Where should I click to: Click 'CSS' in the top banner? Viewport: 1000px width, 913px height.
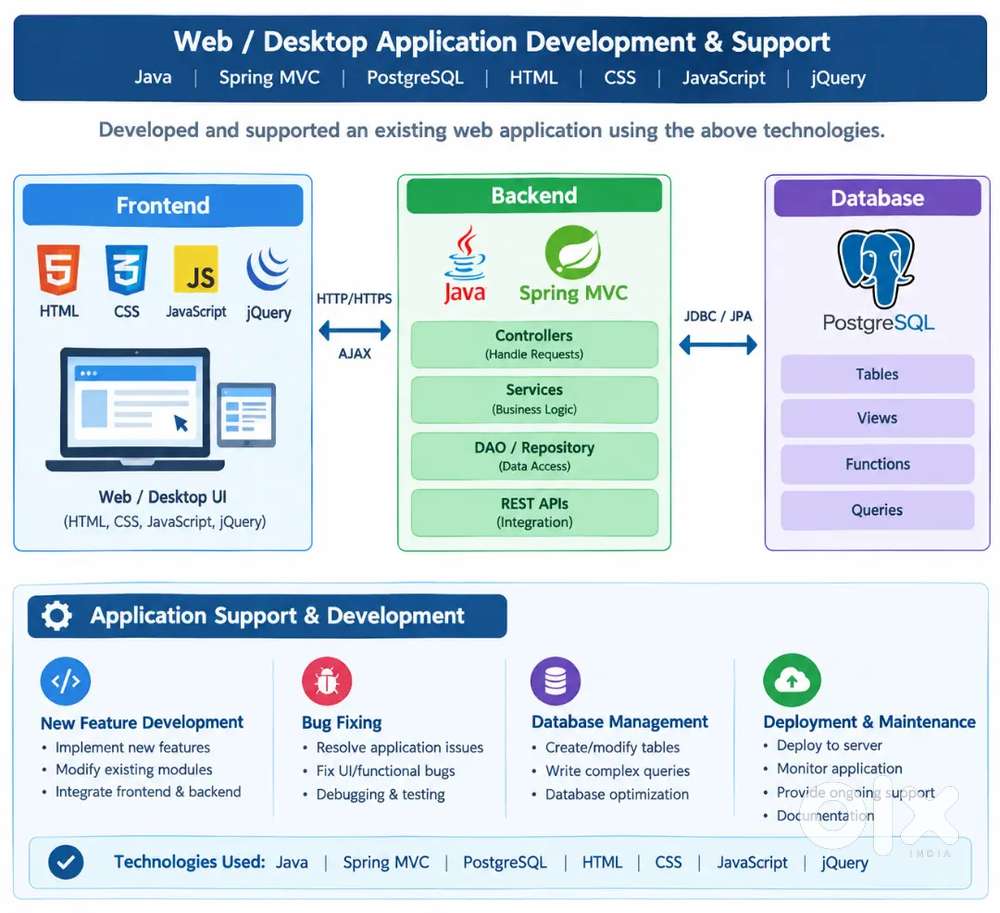click(620, 77)
